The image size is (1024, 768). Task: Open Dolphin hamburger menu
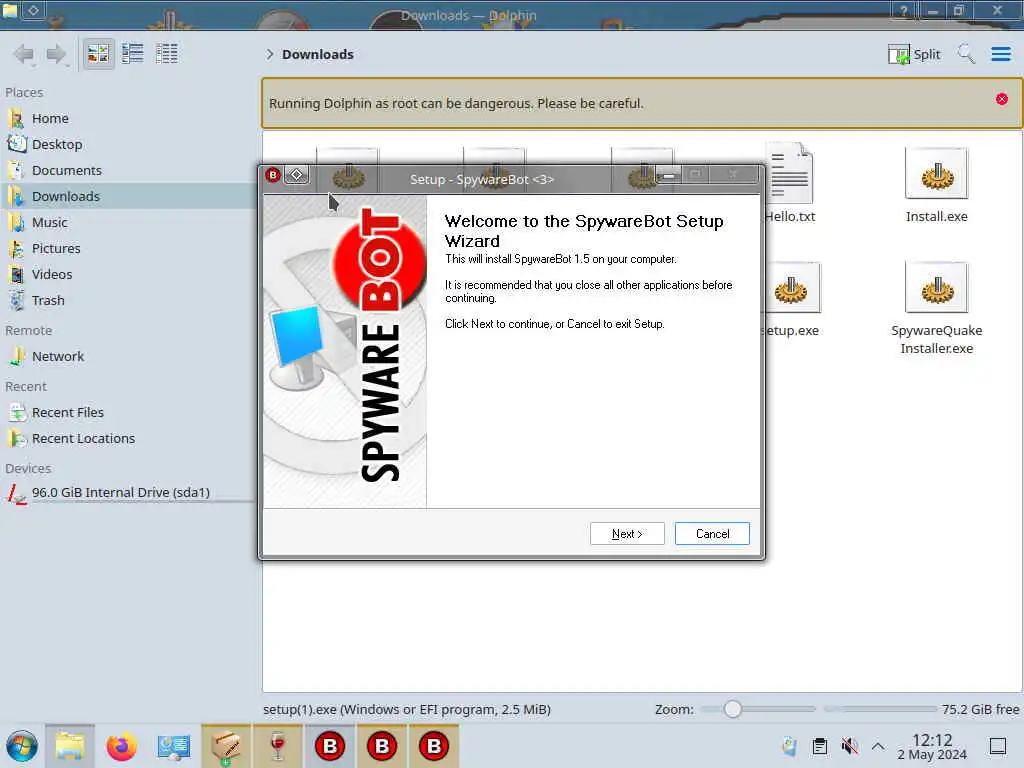coord(1000,54)
